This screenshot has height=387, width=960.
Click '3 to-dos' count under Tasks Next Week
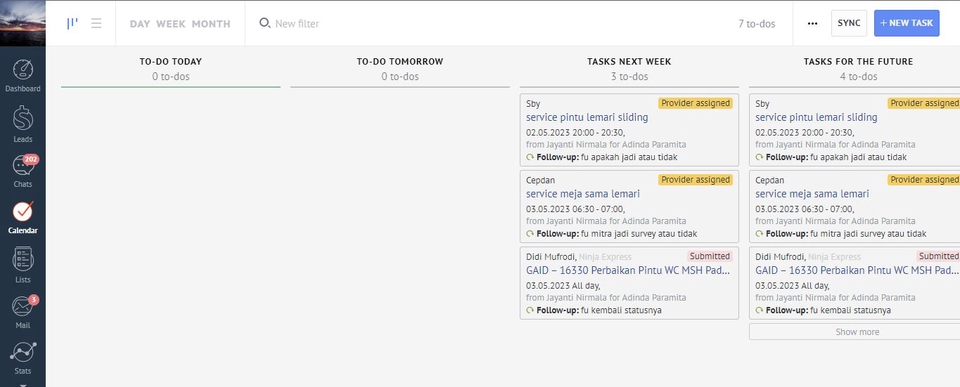click(629, 77)
